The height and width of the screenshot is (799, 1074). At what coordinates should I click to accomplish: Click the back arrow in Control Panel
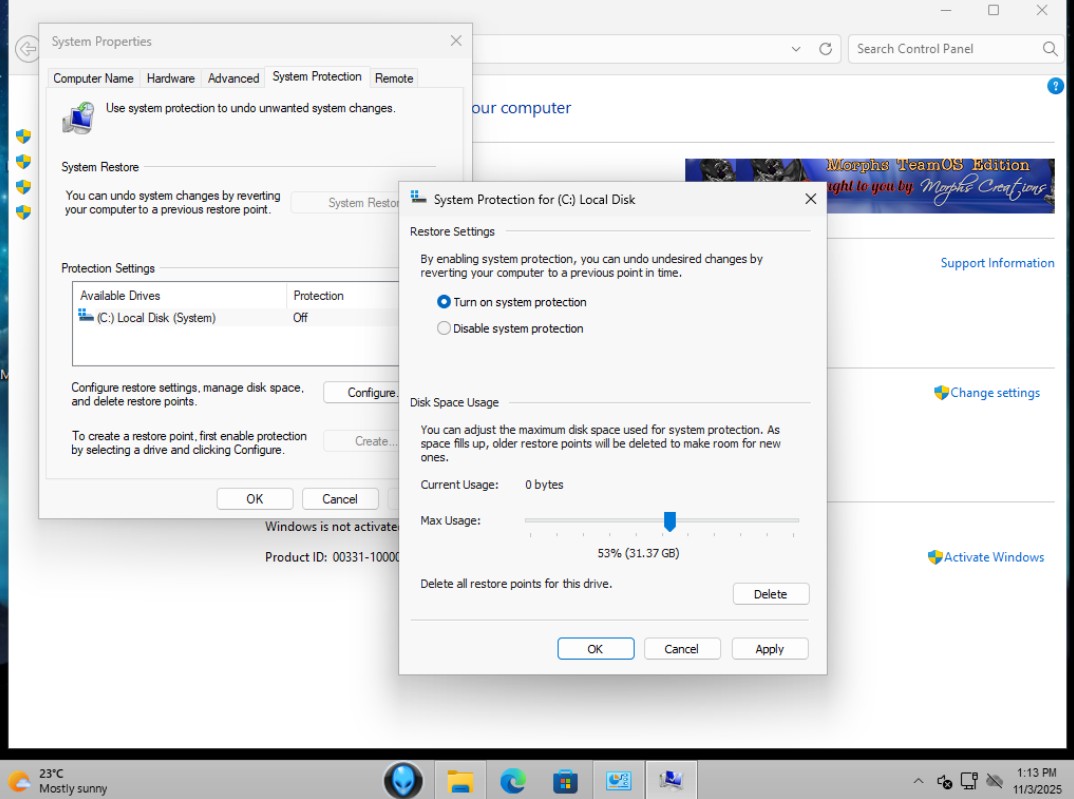[x=27, y=49]
